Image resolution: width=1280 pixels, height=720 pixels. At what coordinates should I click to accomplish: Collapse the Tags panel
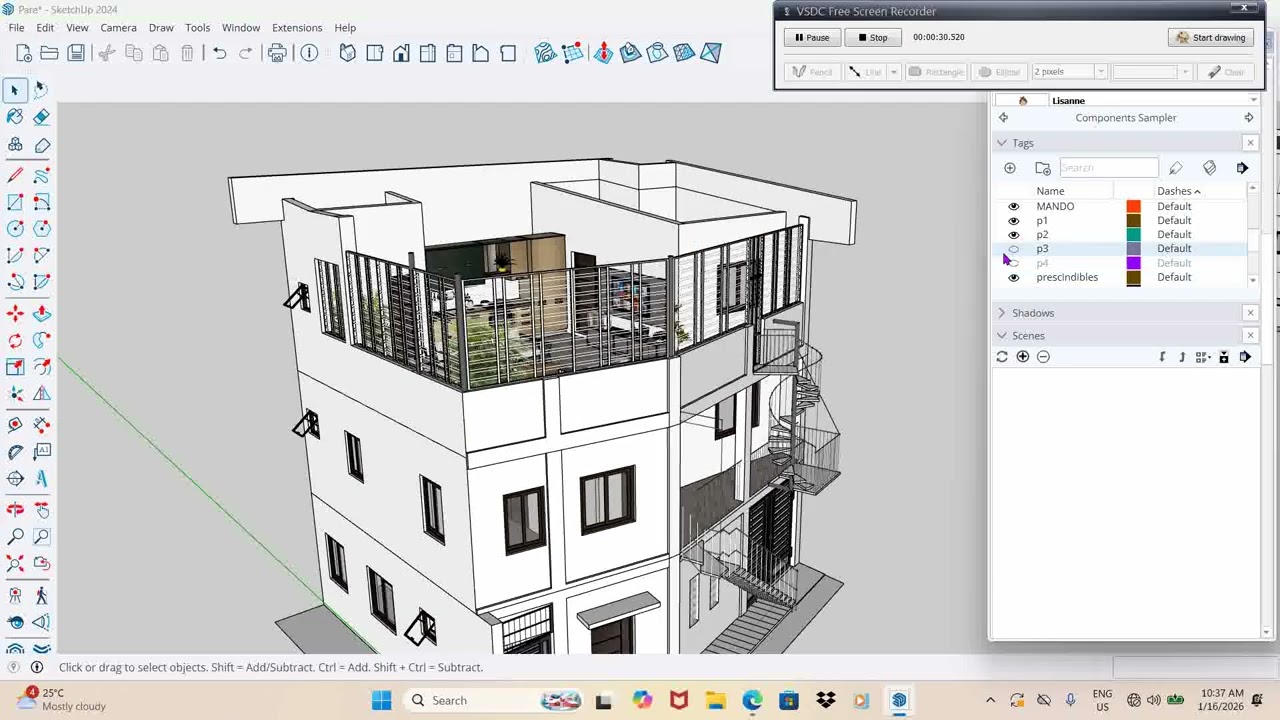(1002, 143)
